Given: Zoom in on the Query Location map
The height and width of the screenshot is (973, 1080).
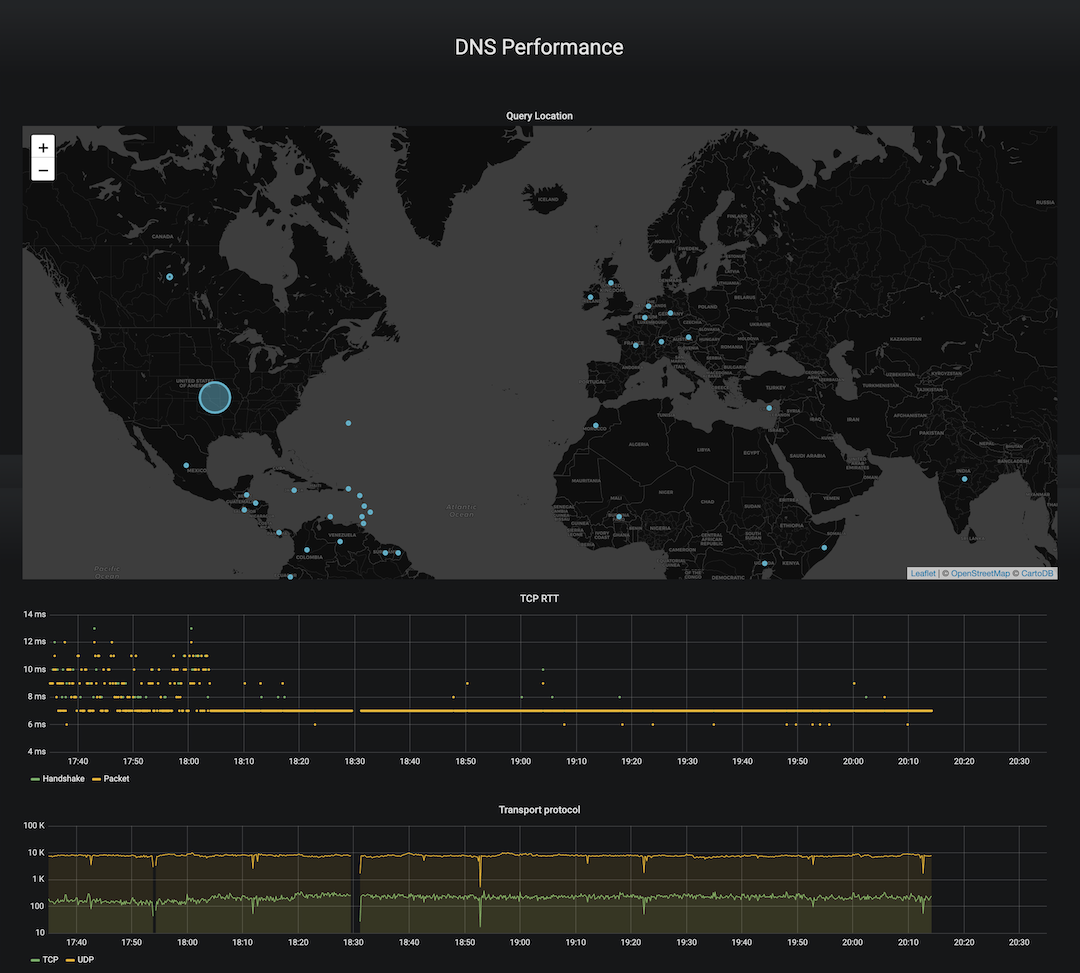Looking at the screenshot, I should point(43,147).
